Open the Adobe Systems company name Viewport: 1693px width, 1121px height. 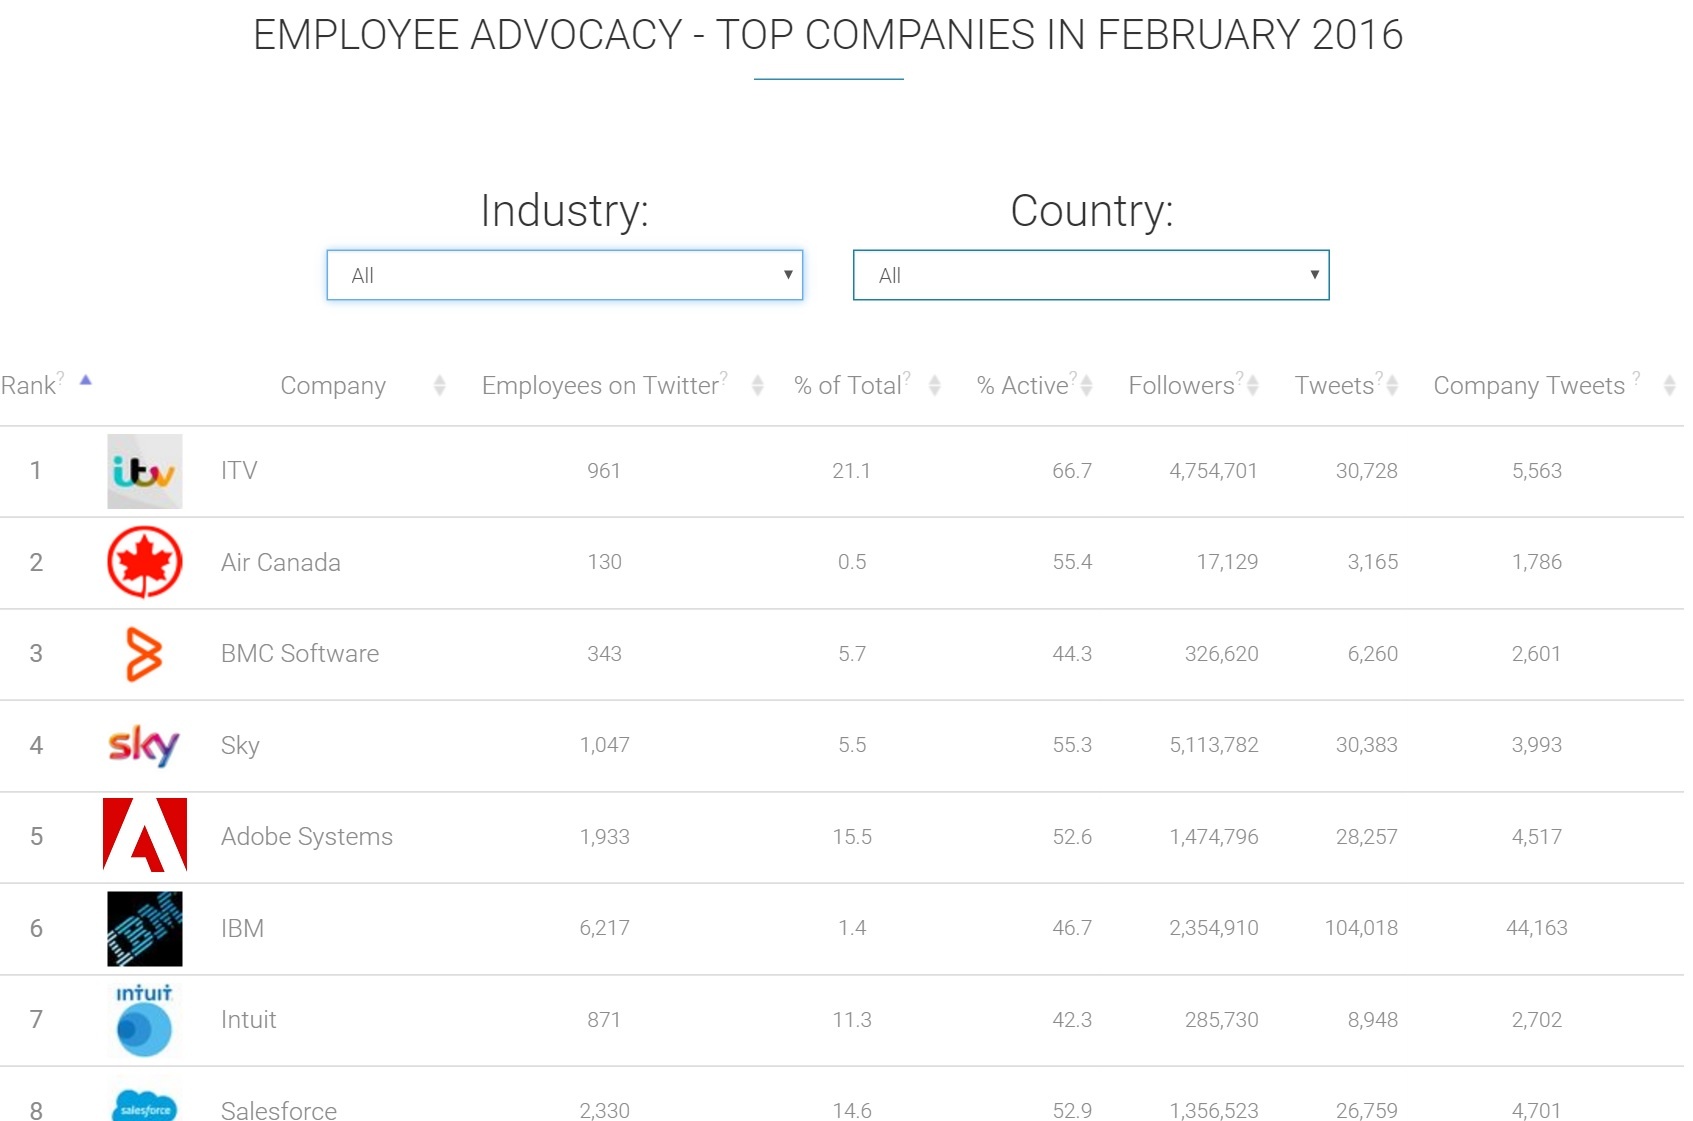click(x=306, y=837)
